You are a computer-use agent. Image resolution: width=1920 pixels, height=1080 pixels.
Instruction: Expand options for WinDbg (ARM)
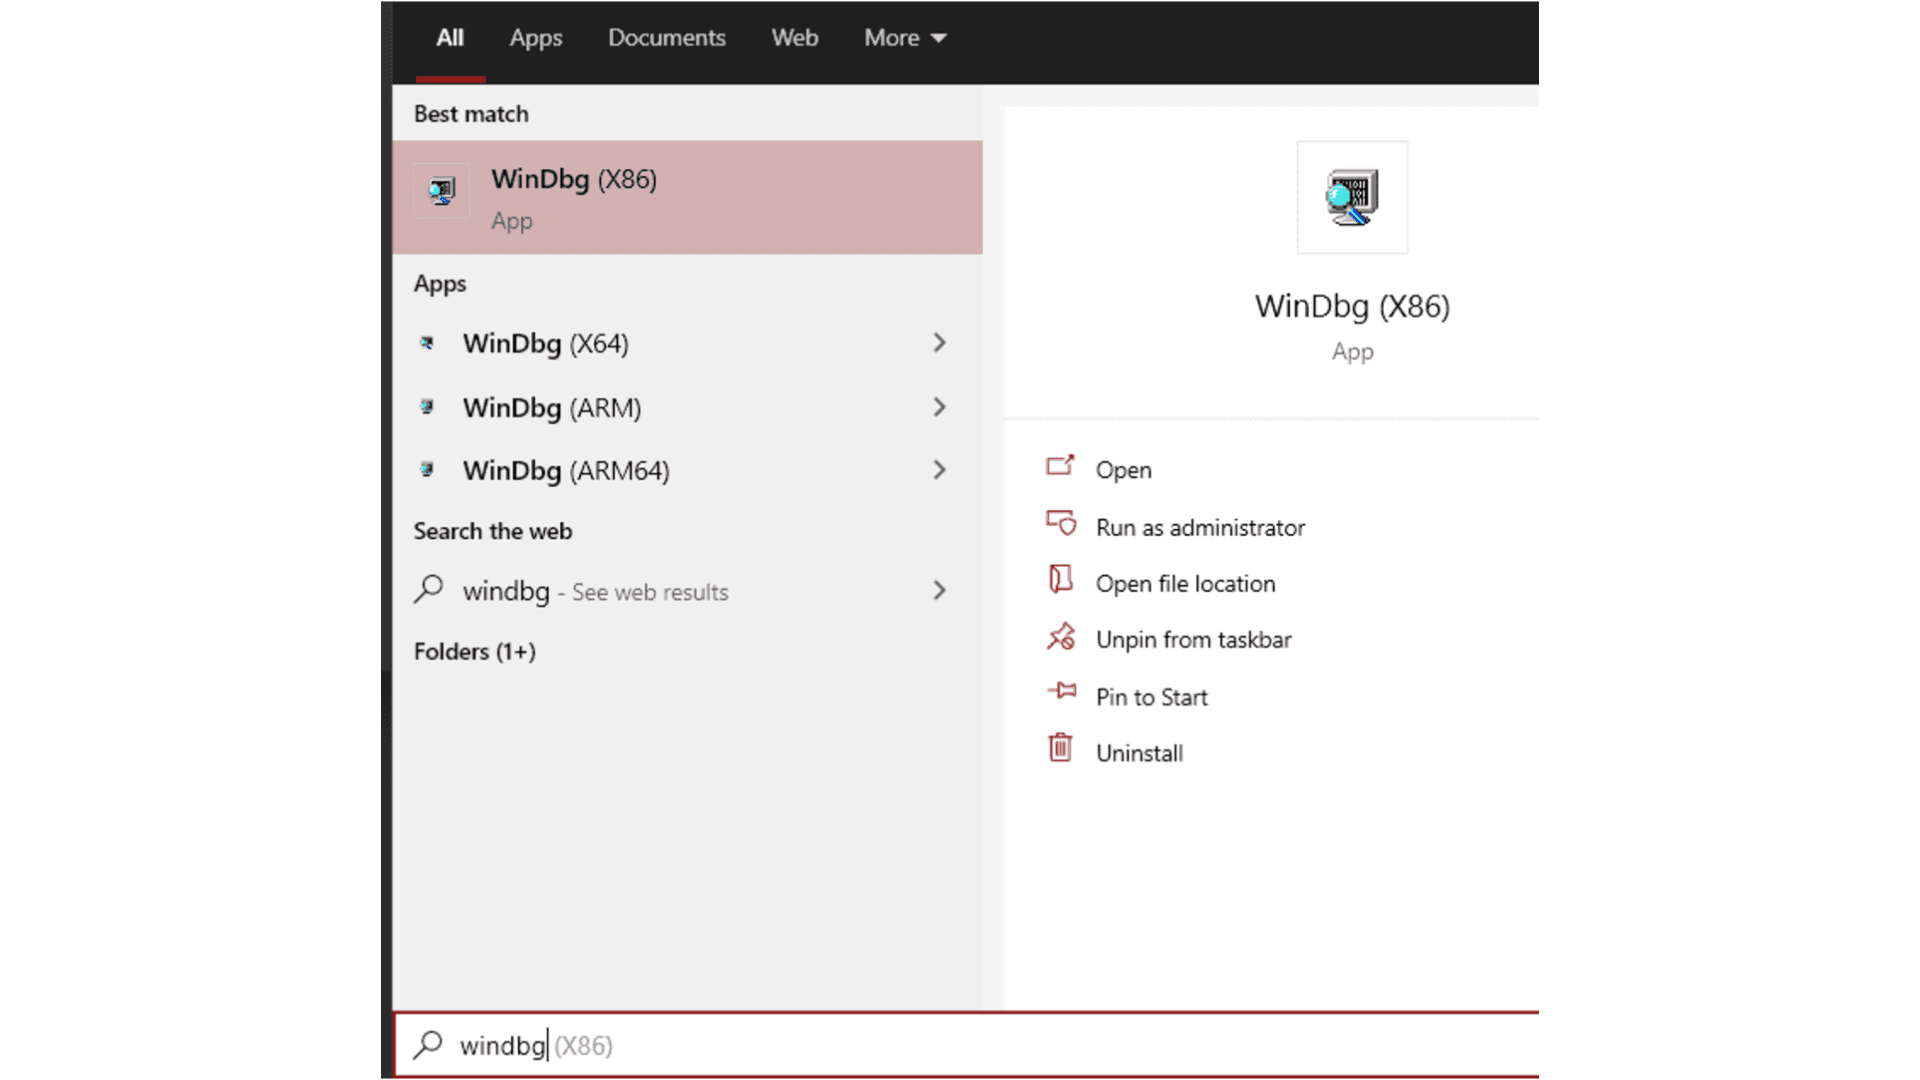click(x=939, y=407)
